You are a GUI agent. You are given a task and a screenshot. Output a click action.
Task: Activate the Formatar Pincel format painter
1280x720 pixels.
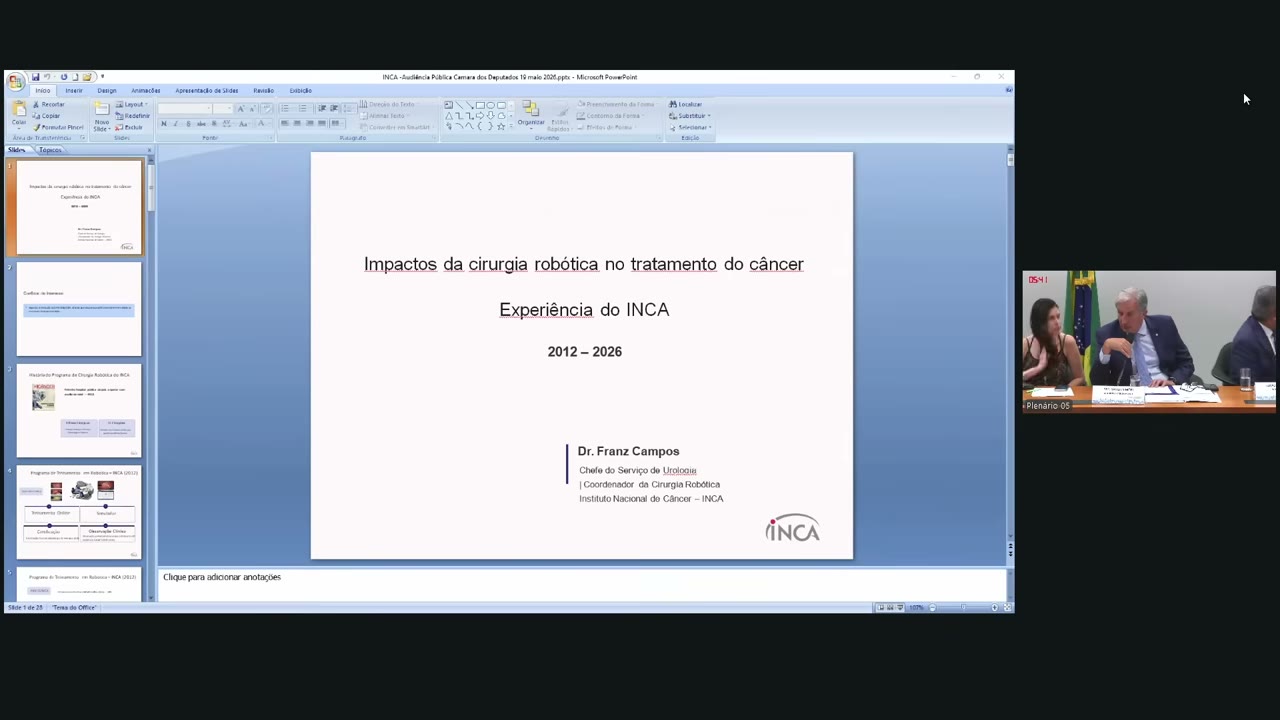point(59,127)
